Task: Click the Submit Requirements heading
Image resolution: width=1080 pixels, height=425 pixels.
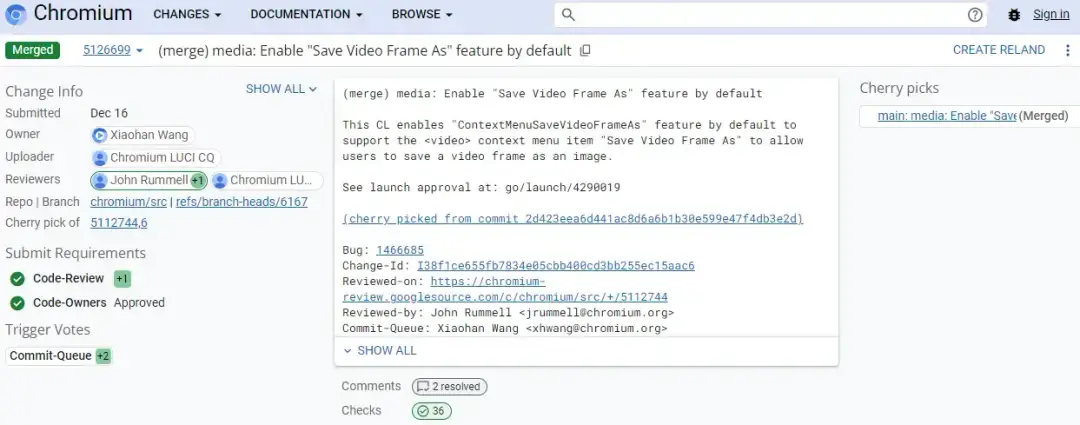Action: point(76,253)
